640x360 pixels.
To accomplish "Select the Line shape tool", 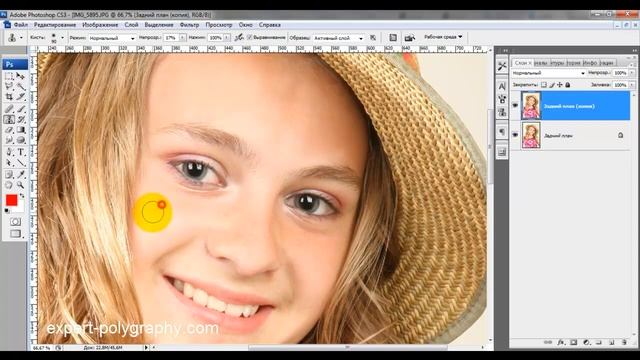I will [21, 163].
